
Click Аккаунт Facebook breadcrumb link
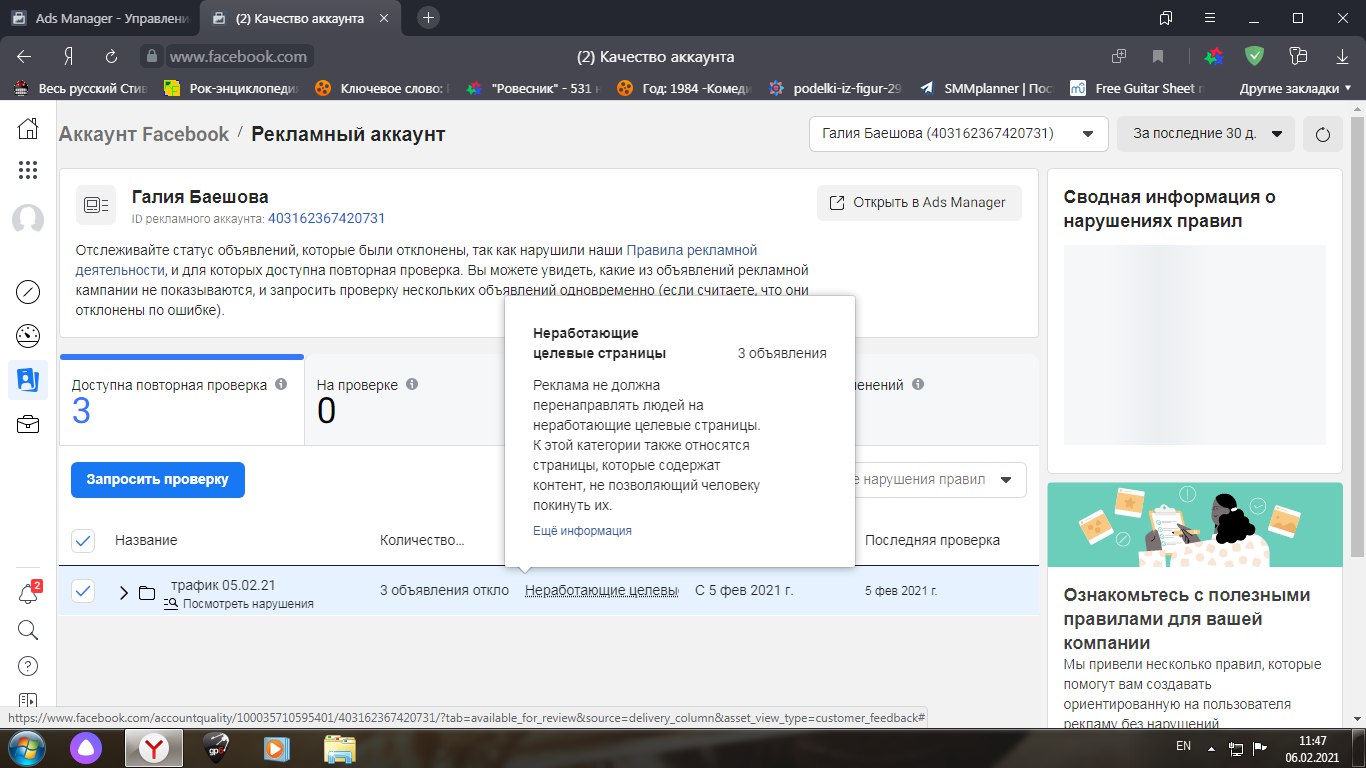(144, 134)
